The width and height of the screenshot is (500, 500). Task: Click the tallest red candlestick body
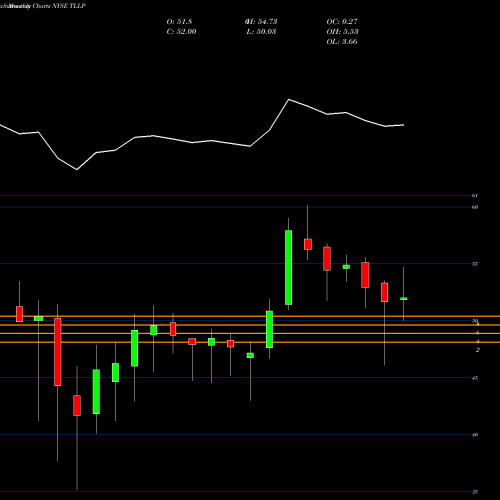point(58,352)
